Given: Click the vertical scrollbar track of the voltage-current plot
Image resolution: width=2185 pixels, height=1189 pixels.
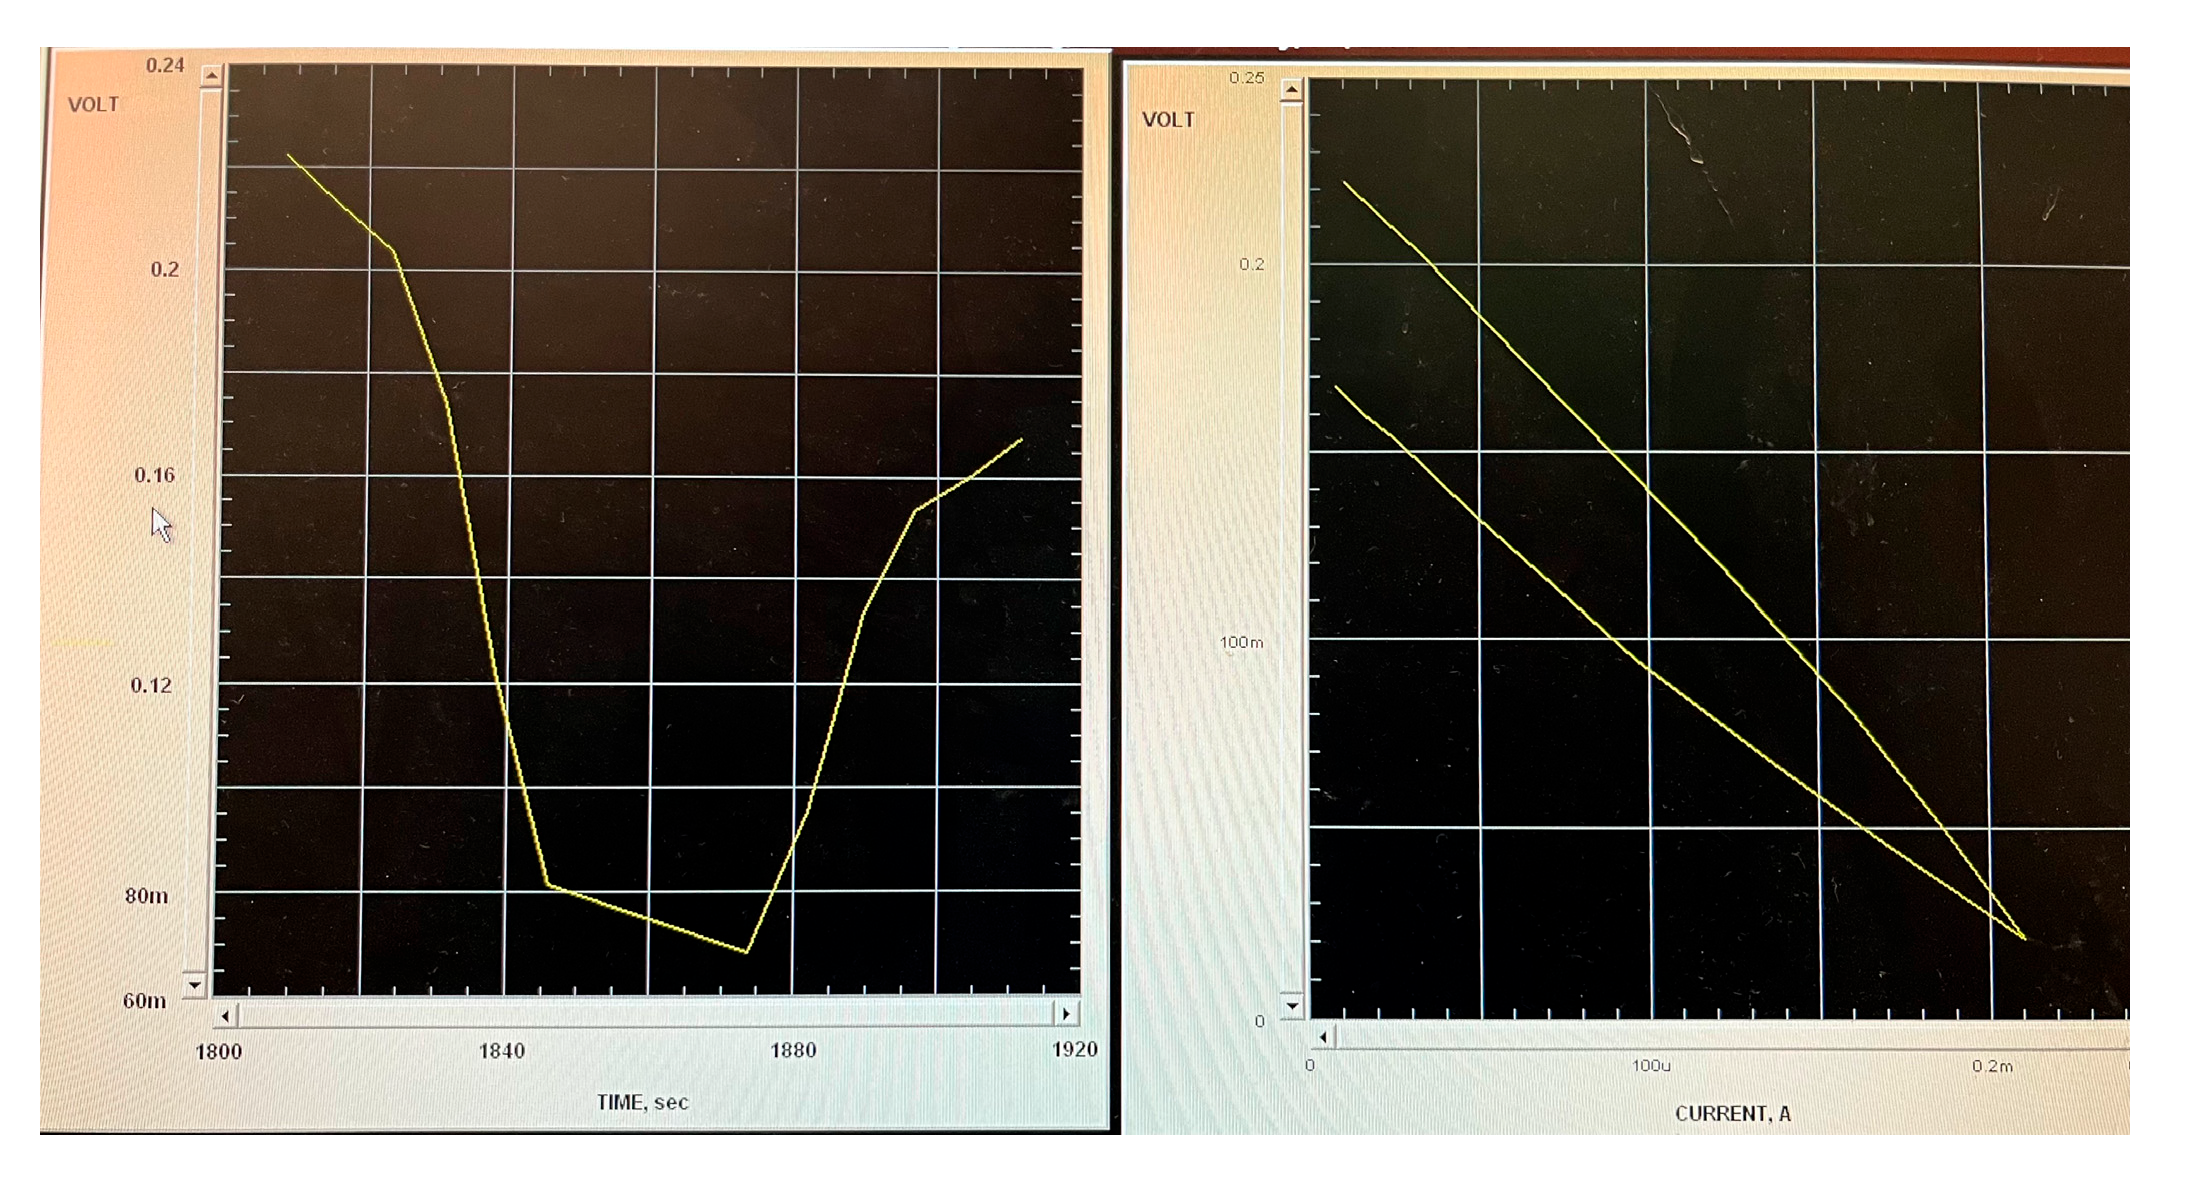Looking at the screenshot, I should point(1292,550).
